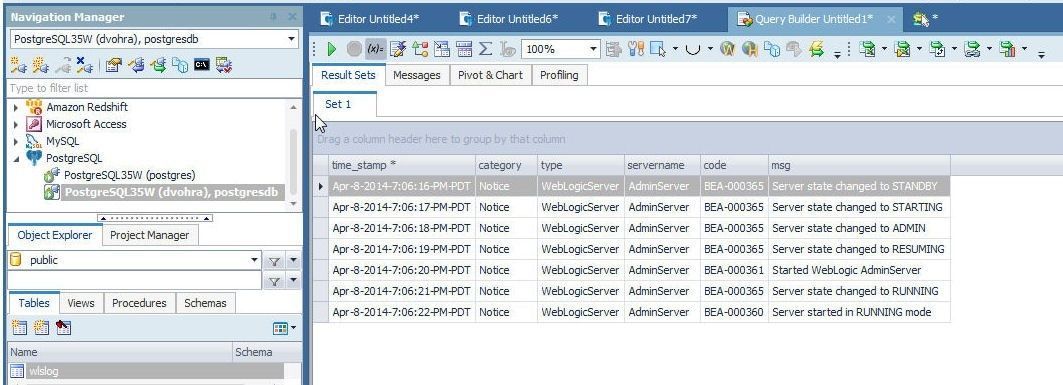Expand the MySQL tree node
This screenshot has height=385, width=1063.
[x=16, y=141]
